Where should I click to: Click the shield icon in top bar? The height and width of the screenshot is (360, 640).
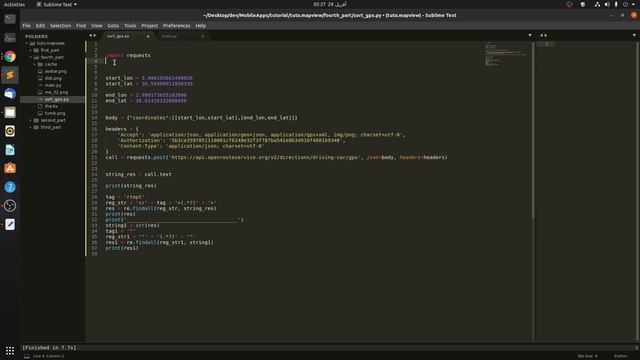[x=583, y=4]
